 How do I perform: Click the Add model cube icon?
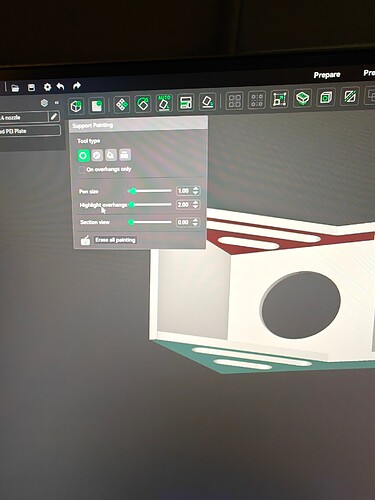coord(76,106)
